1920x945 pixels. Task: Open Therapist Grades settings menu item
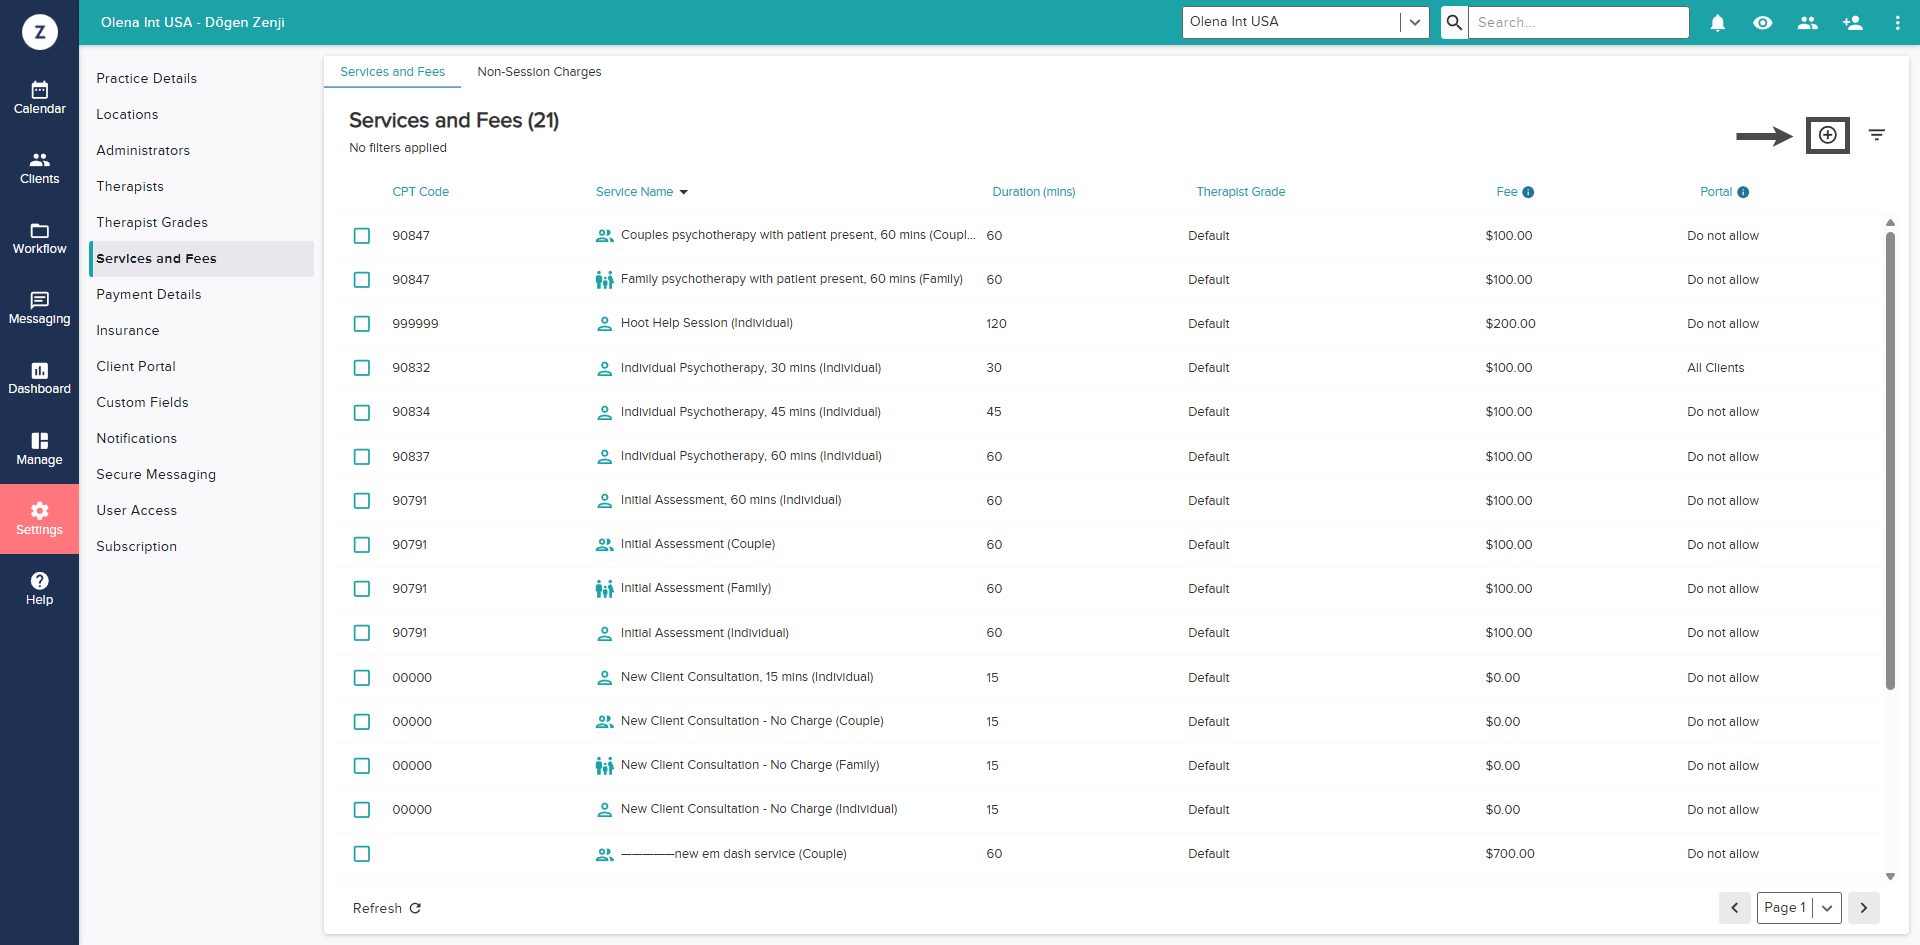tap(152, 222)
